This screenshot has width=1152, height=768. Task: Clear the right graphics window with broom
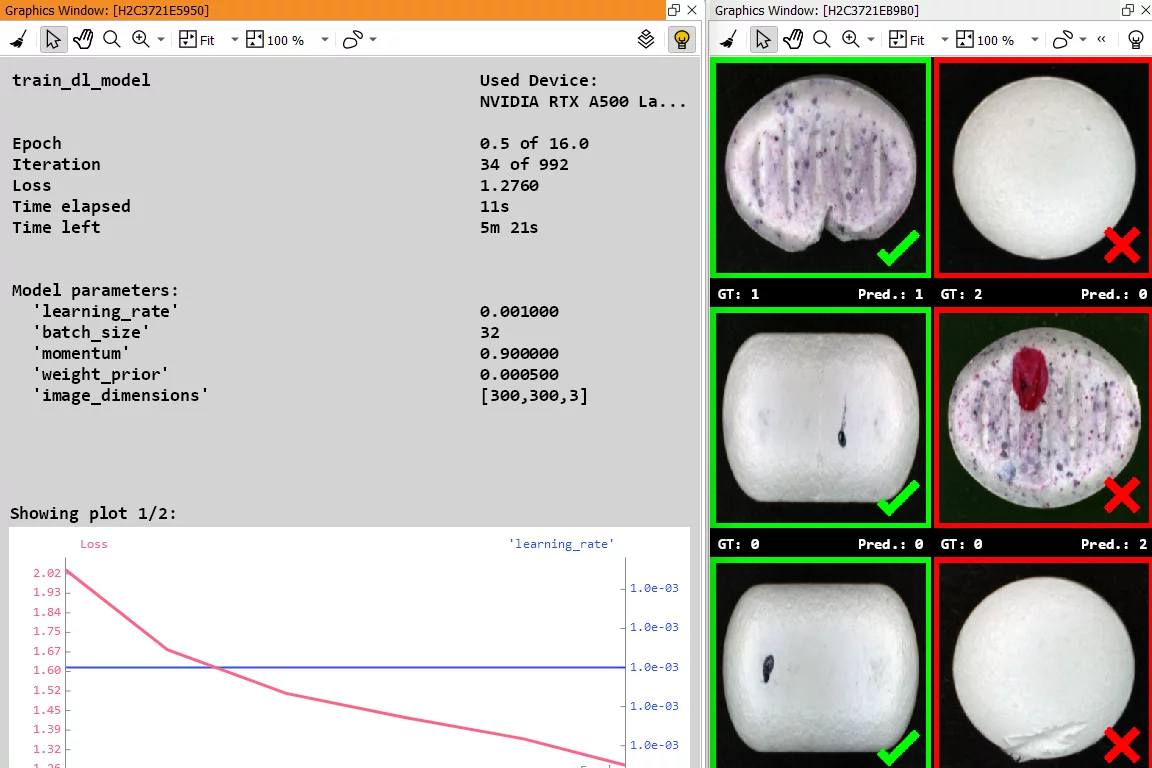click(x=728, y=40)
